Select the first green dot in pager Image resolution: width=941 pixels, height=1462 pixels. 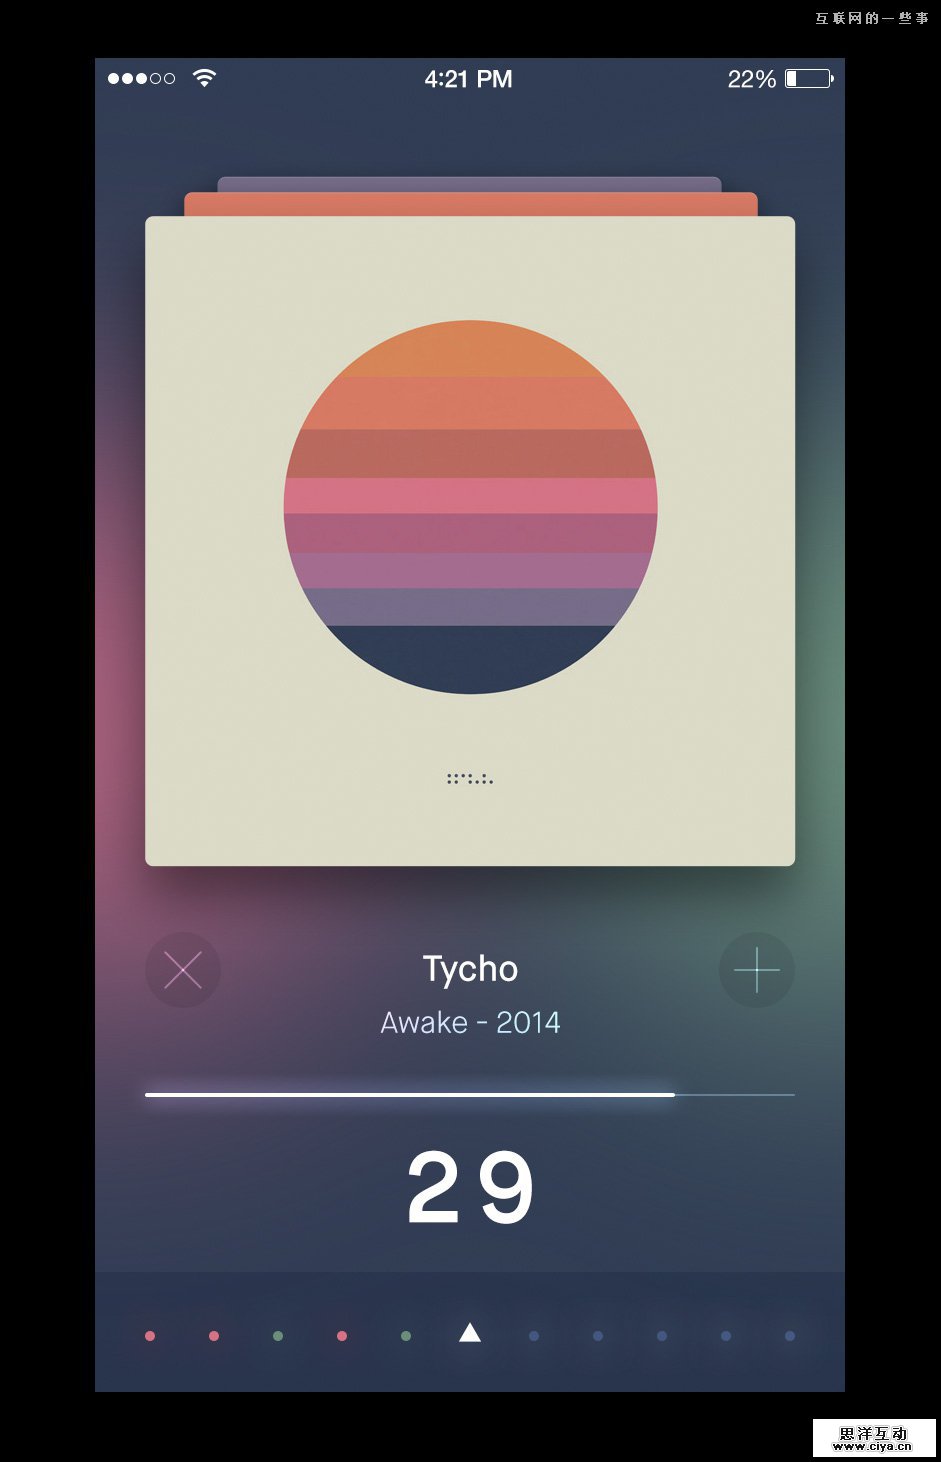278,1336
